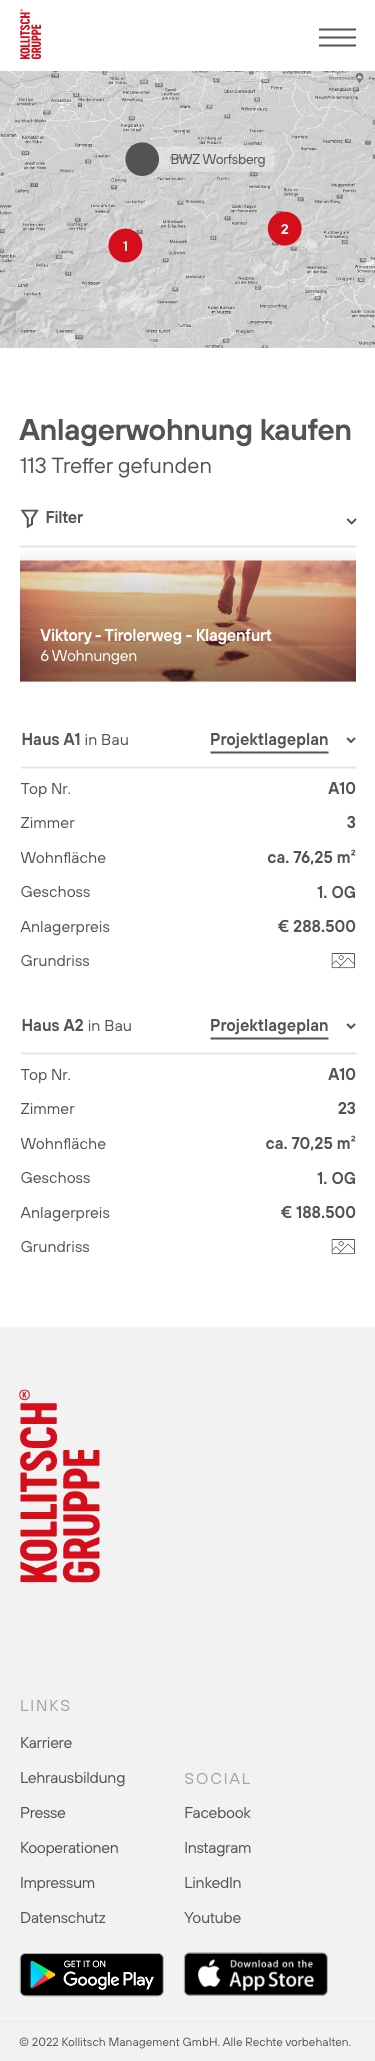Open Projektlageplan for Haus A1
This screenshot has width=375, height=2061.
coord(269,740)
